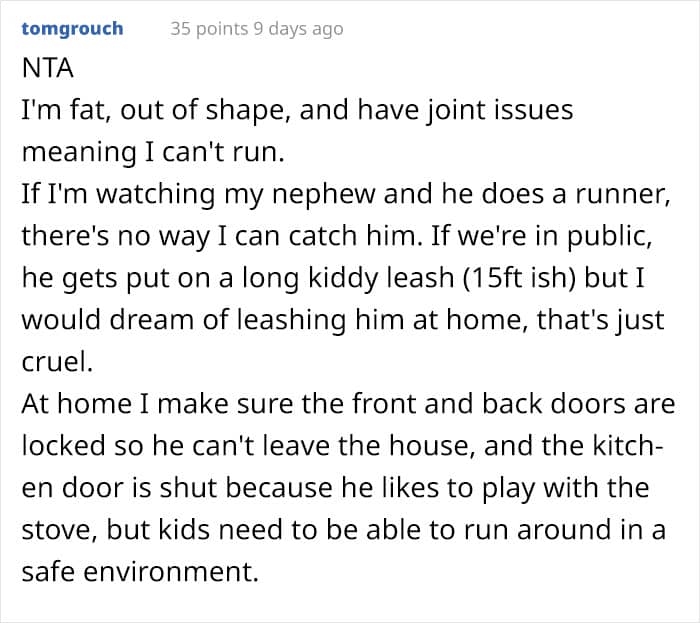Click the line locked so he can't leave
Viewport: 700px width, 623px height.
pos(342,445)
